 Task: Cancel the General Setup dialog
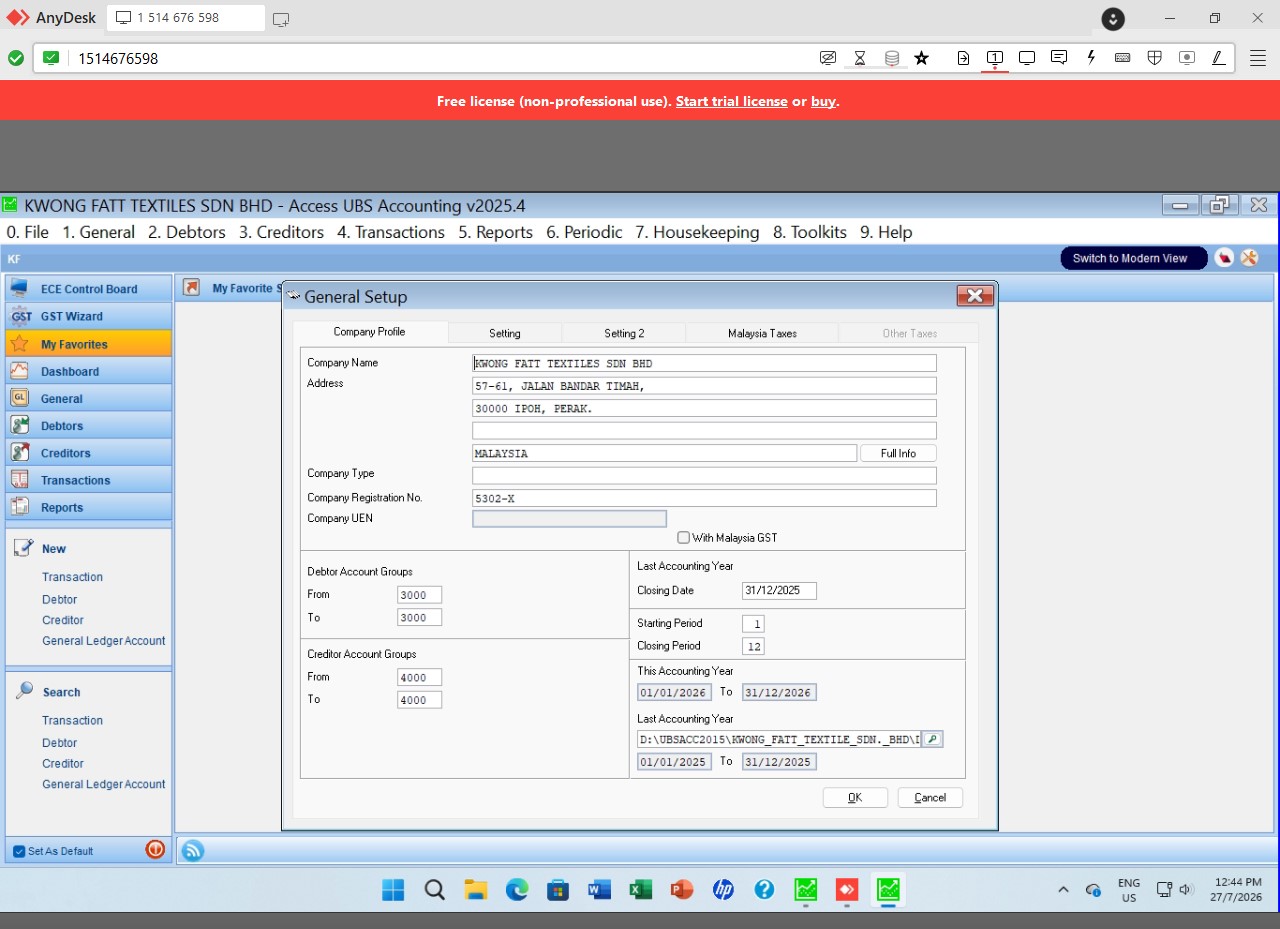pyautogui.click(x=930, y=797)
